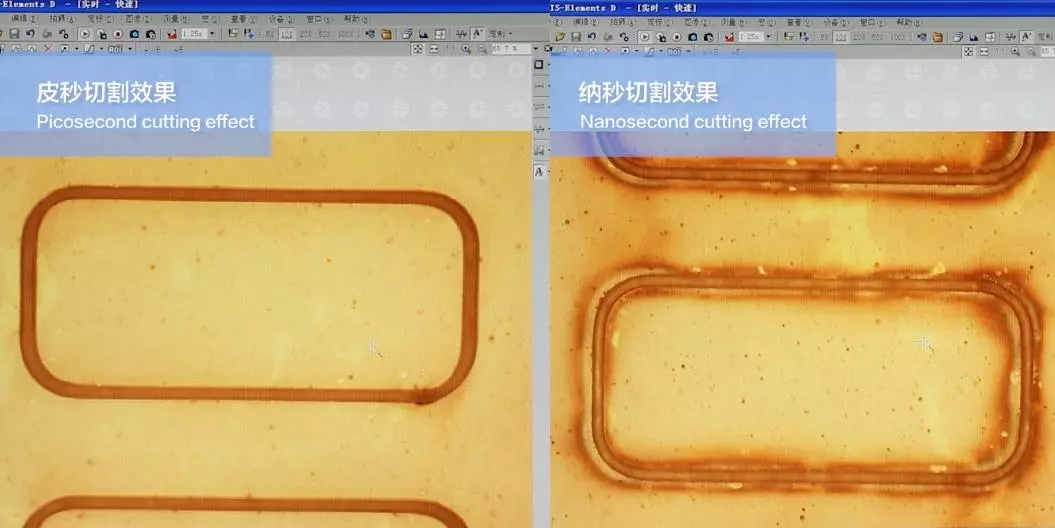The image size is (1055, 528).
Task: Click red Record button in right window
Action: pyautogui.click(x=677, y=37)
